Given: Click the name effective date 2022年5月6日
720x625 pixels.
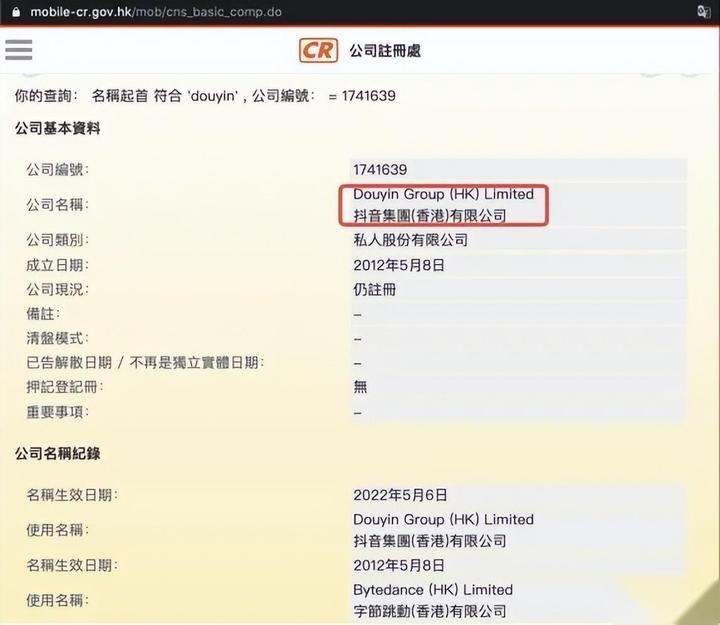Looking at the screenshot, I should (400, 495).
